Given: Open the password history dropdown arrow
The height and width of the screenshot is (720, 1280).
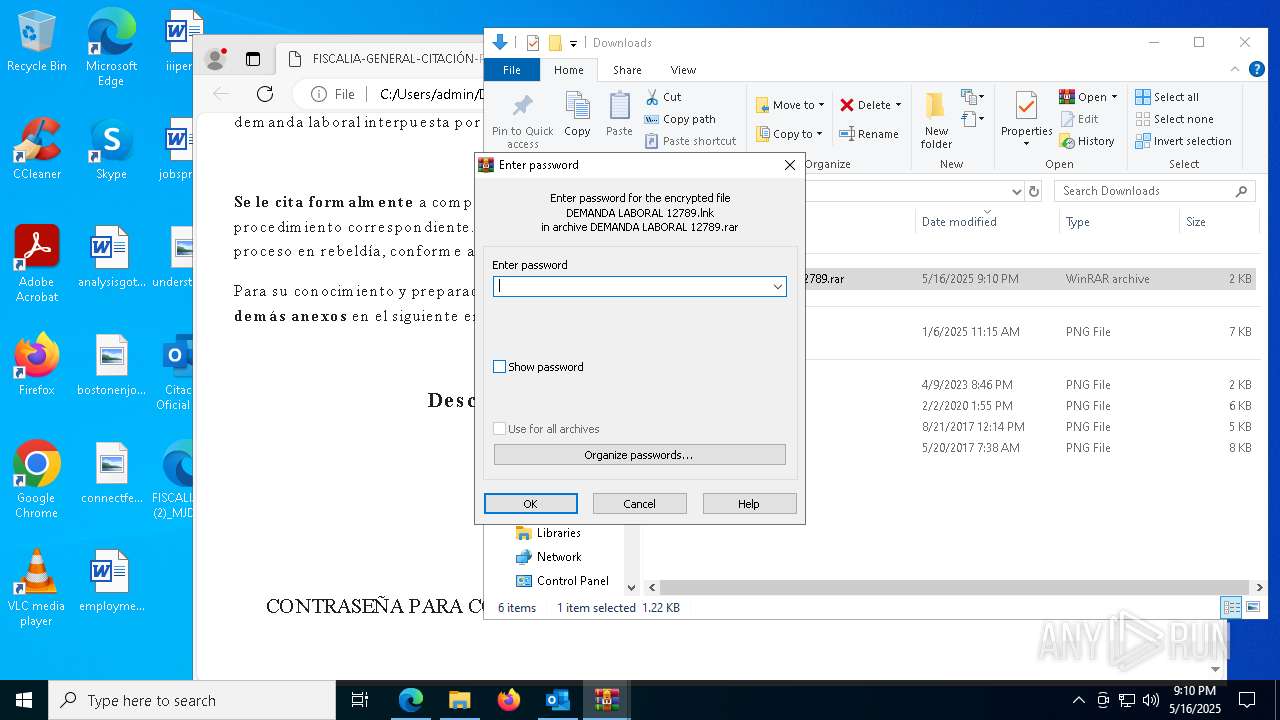Looking at the screenshot, I should point(777,287).
